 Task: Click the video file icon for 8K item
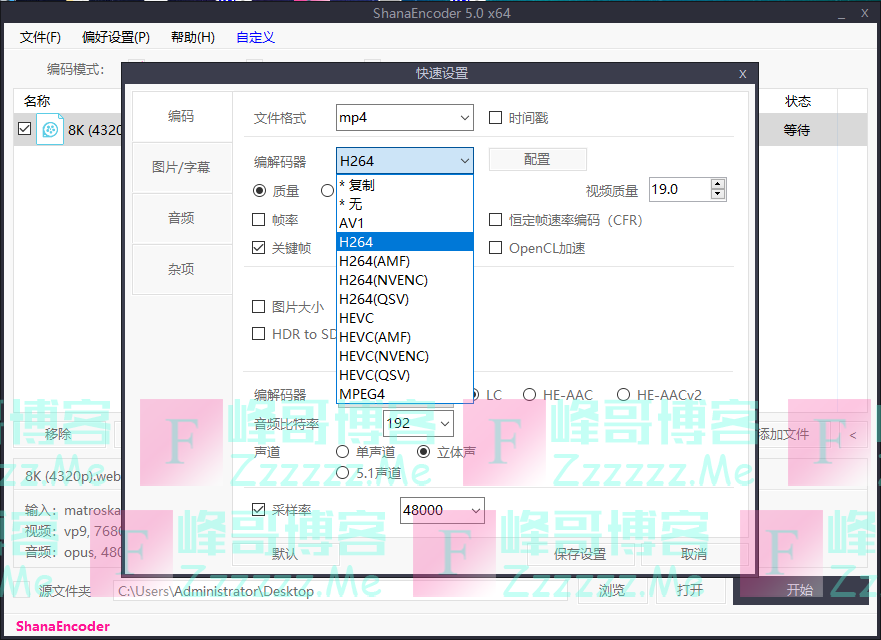point(50,129)
